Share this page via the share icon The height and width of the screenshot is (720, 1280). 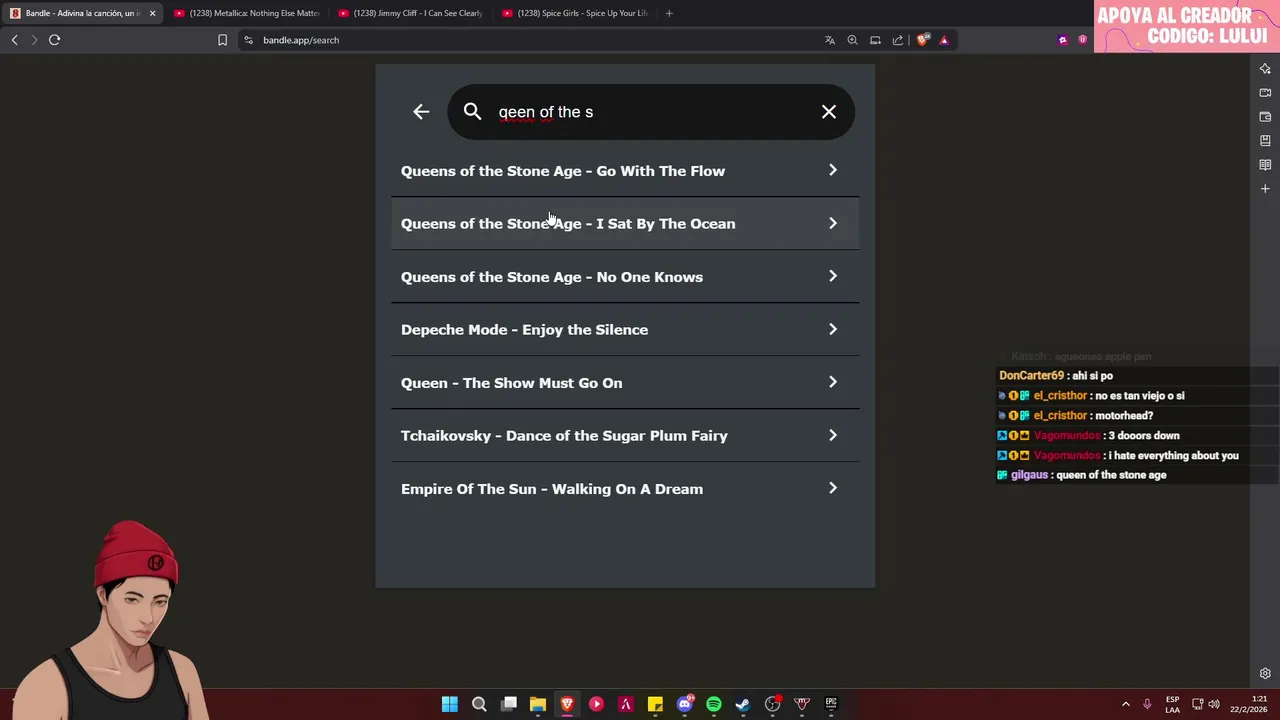(898, 40)
